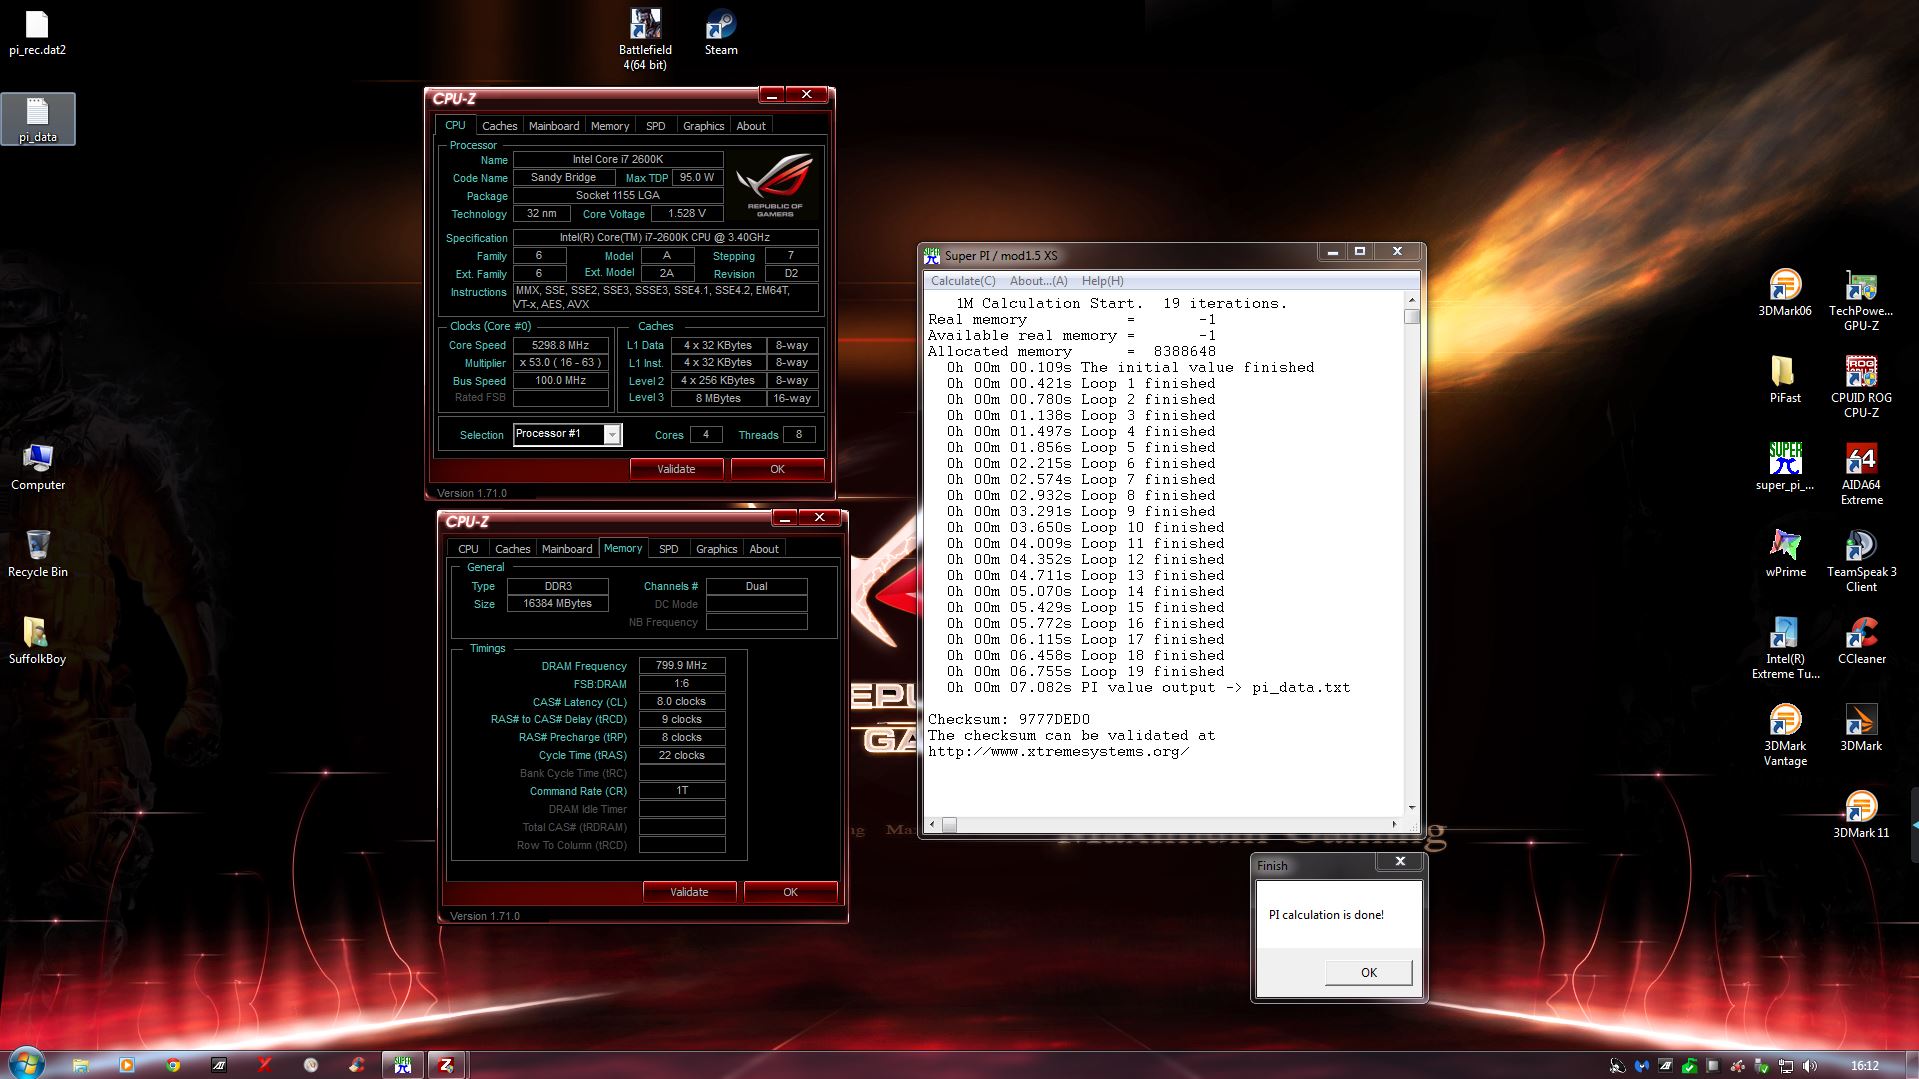Open the About...(A) menu in Super PI

1038,281
